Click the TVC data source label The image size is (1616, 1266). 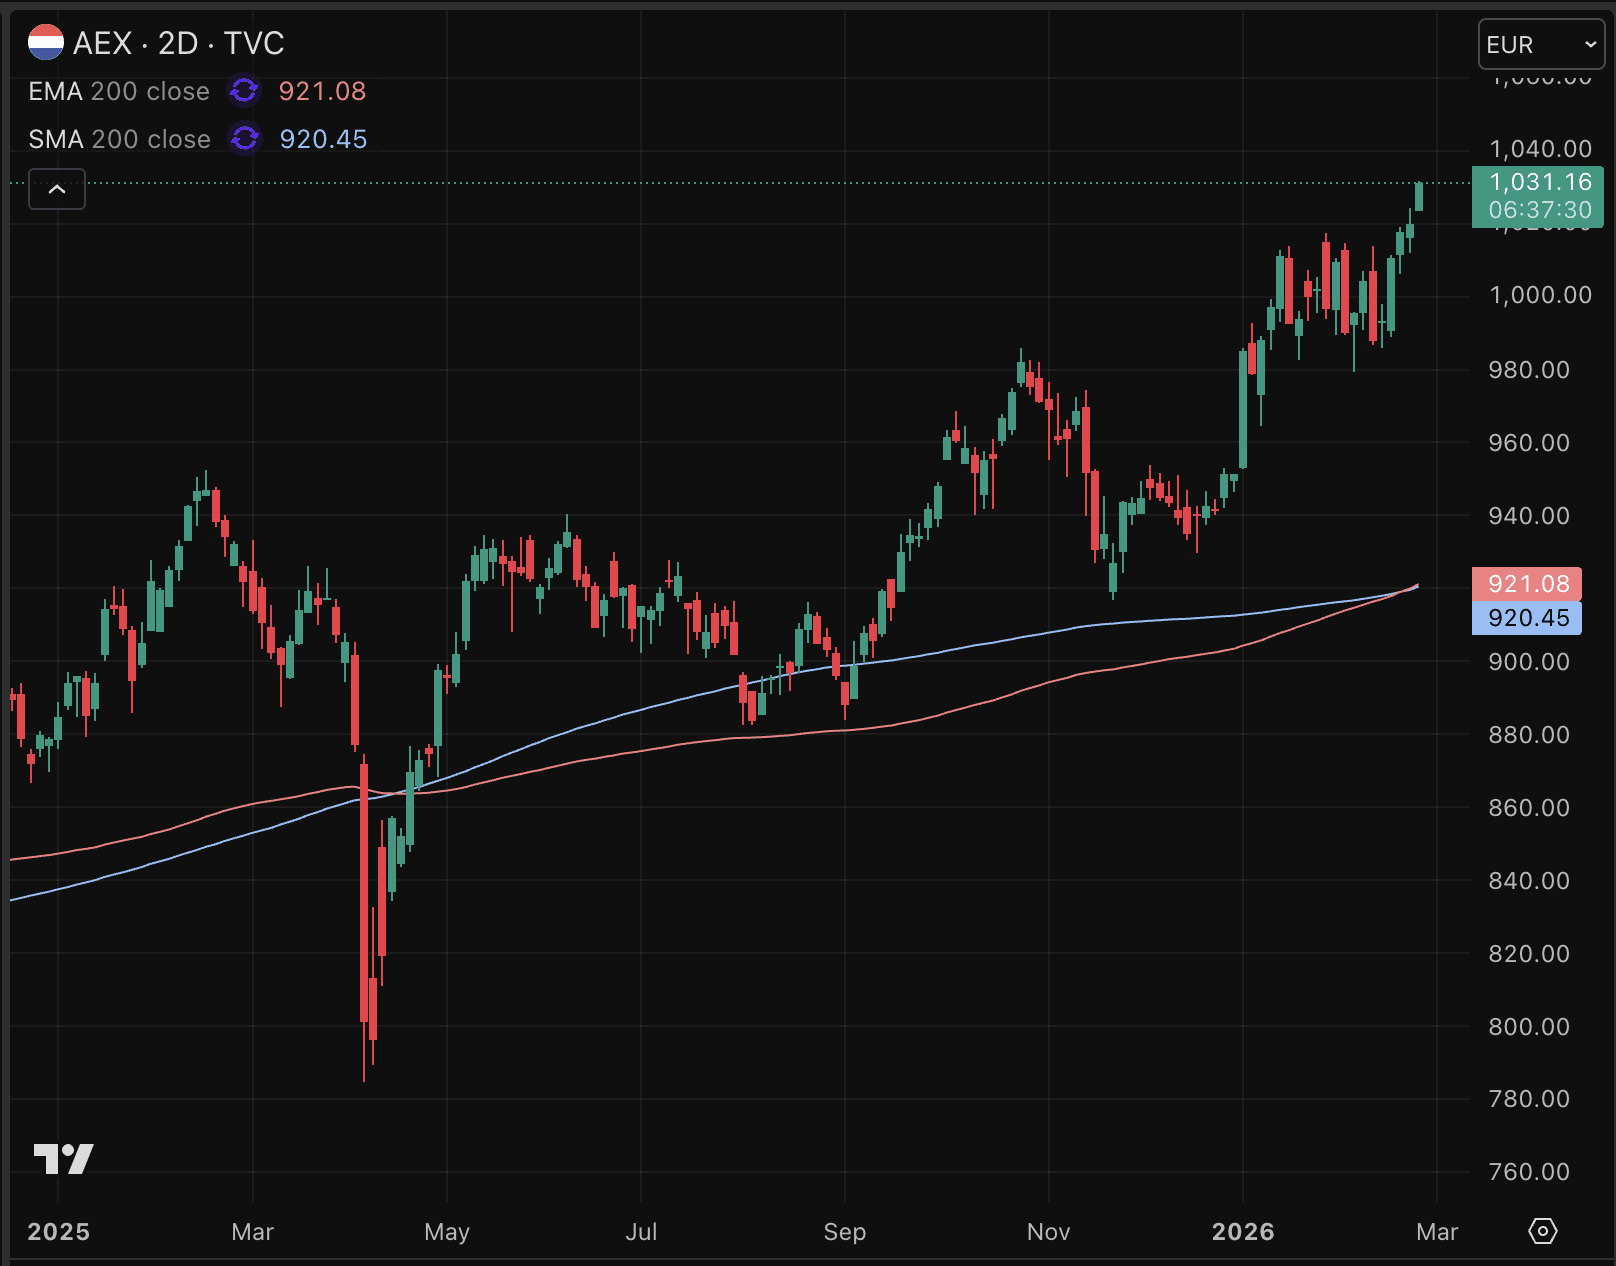pyautogui.click(x=254, y=43)
